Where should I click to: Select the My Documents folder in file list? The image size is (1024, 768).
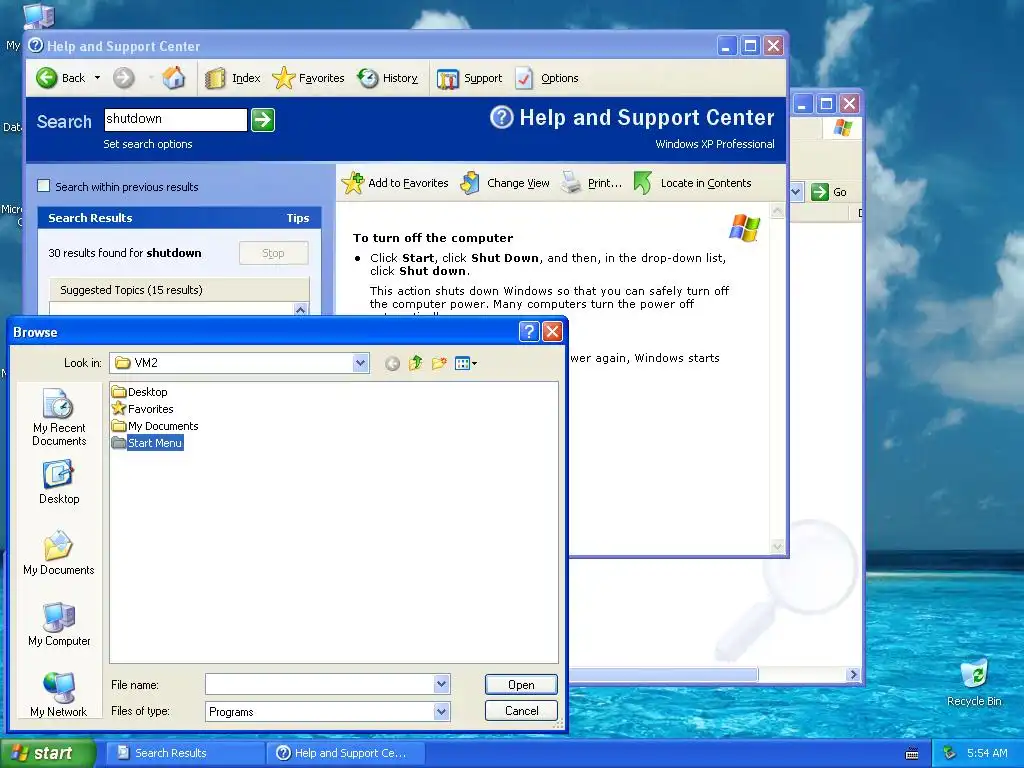(155, 426)
